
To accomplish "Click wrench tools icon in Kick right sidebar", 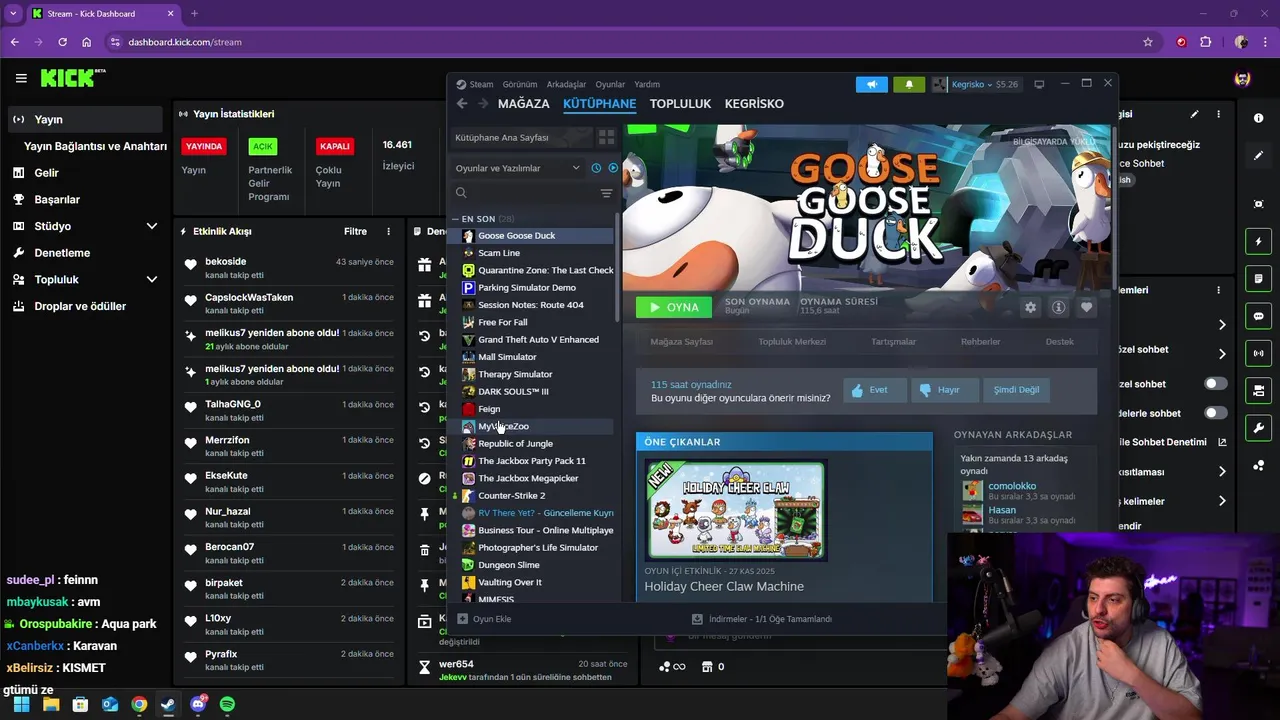I will pos(1258,428).
